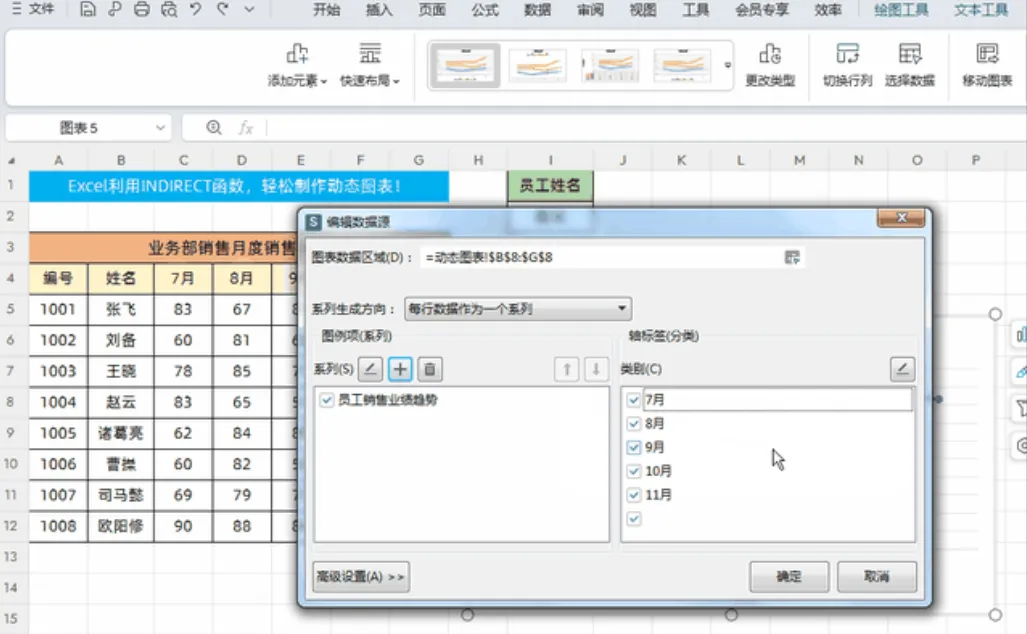Open the 数据 ribbon tab
This screenshot has width=1027, height=634.
tap(537, 10)
